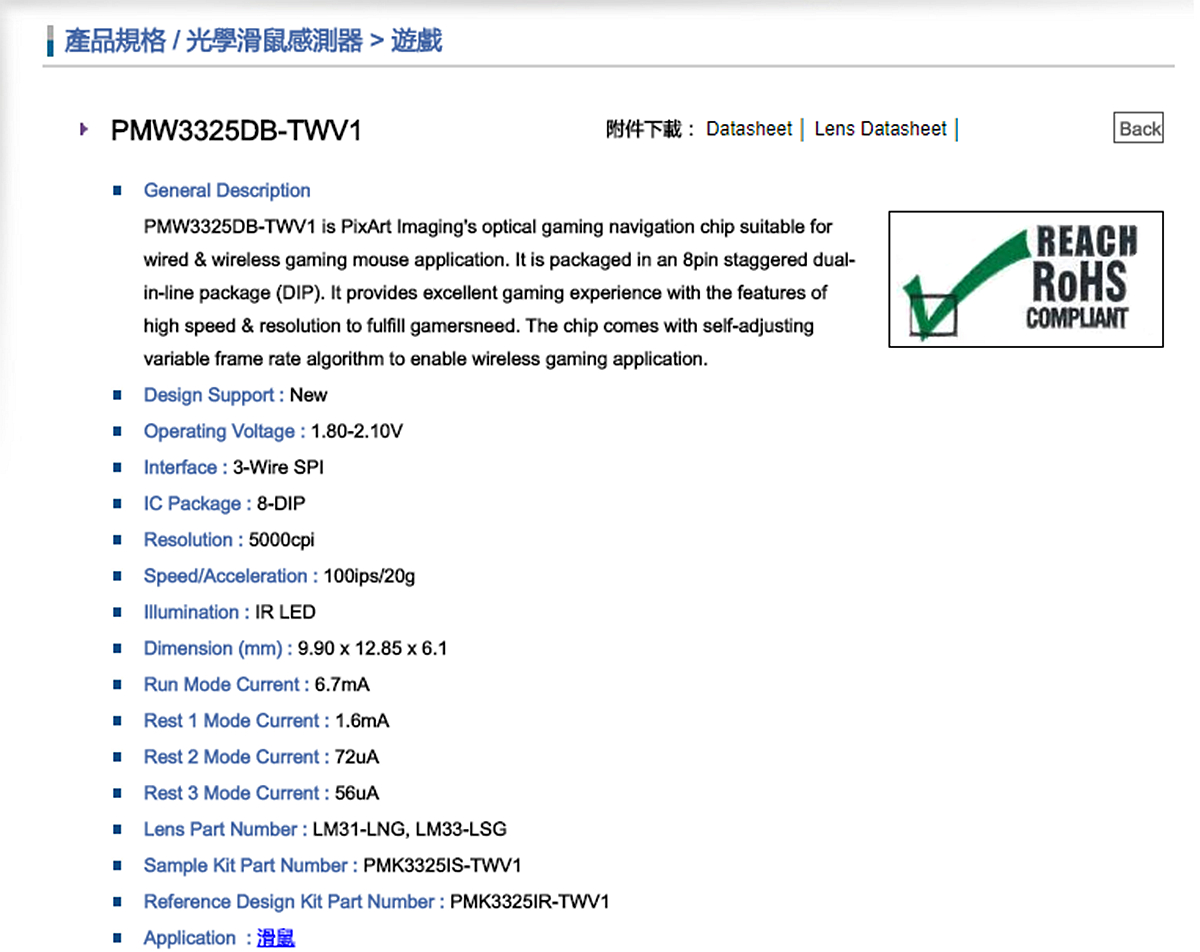Image resolution: width=1200 pixels, height=952 pixels.
Task: Click the Rest 2 Mode Current value 72uA
Action: [357, 756]
